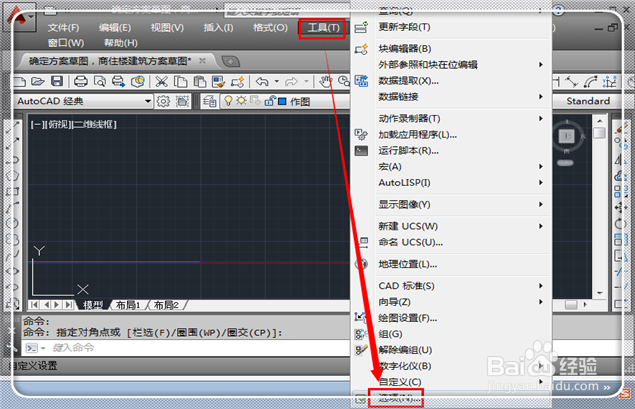635x409 pixels.
Task: Click the Update Fields icon in menu
Action: click(361, 27)
